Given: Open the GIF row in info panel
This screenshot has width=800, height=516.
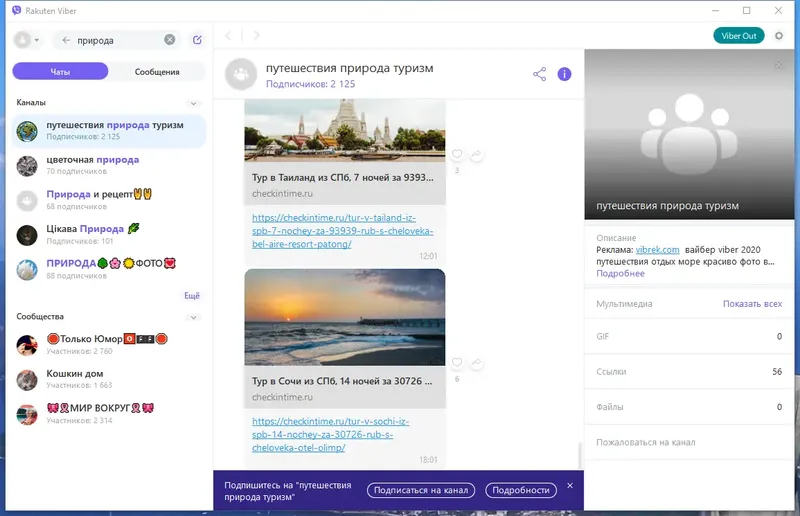Looking at the screenshot, I should click(689, 336).
